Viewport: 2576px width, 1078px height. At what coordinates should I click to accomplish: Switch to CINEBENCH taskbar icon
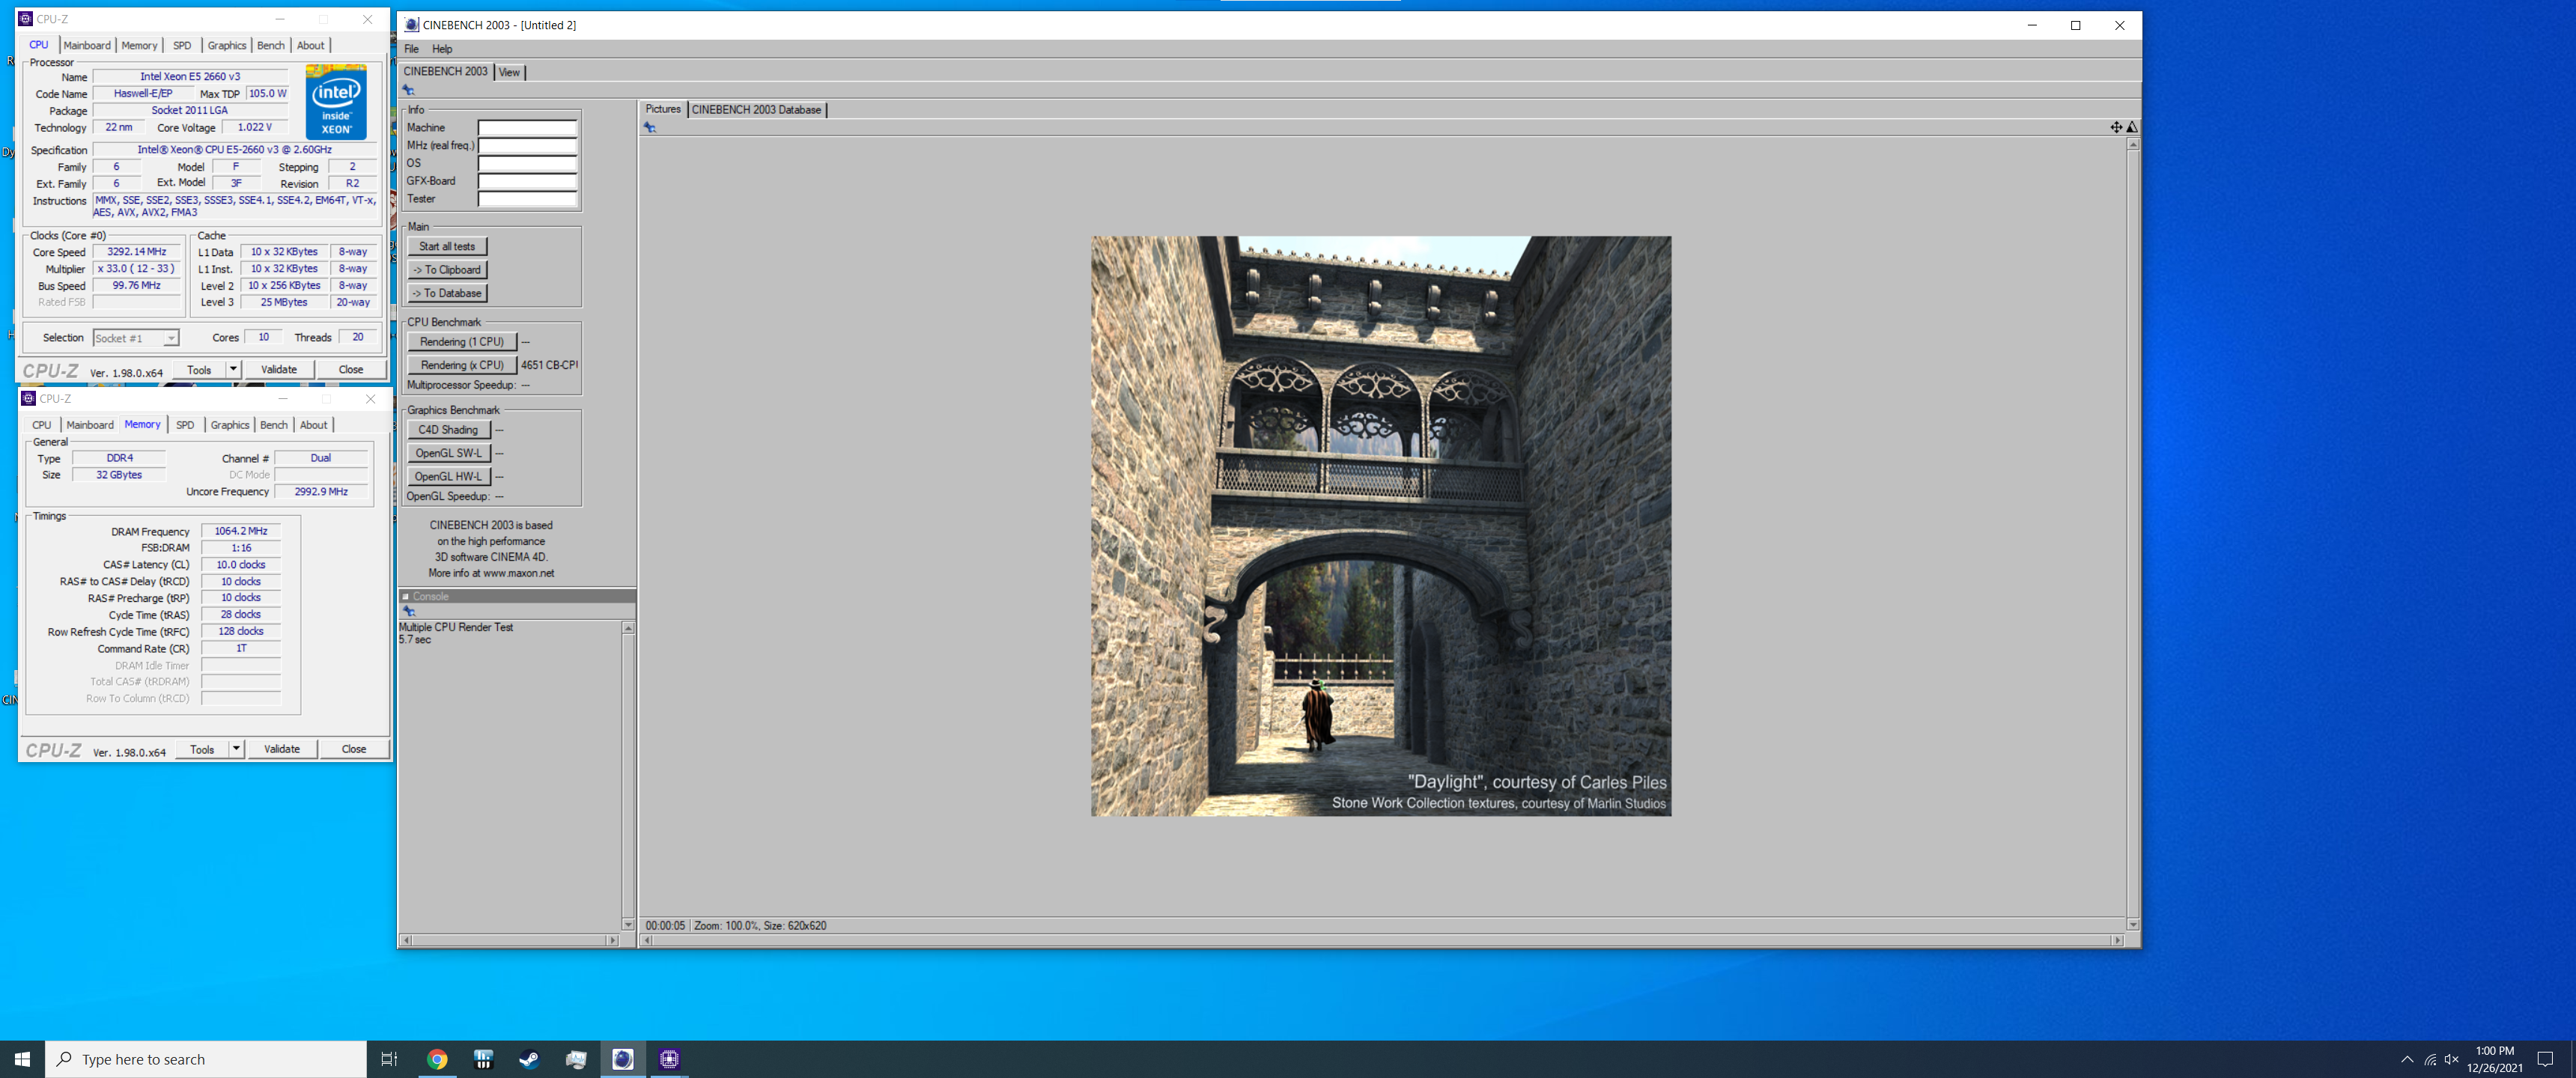622,1059
